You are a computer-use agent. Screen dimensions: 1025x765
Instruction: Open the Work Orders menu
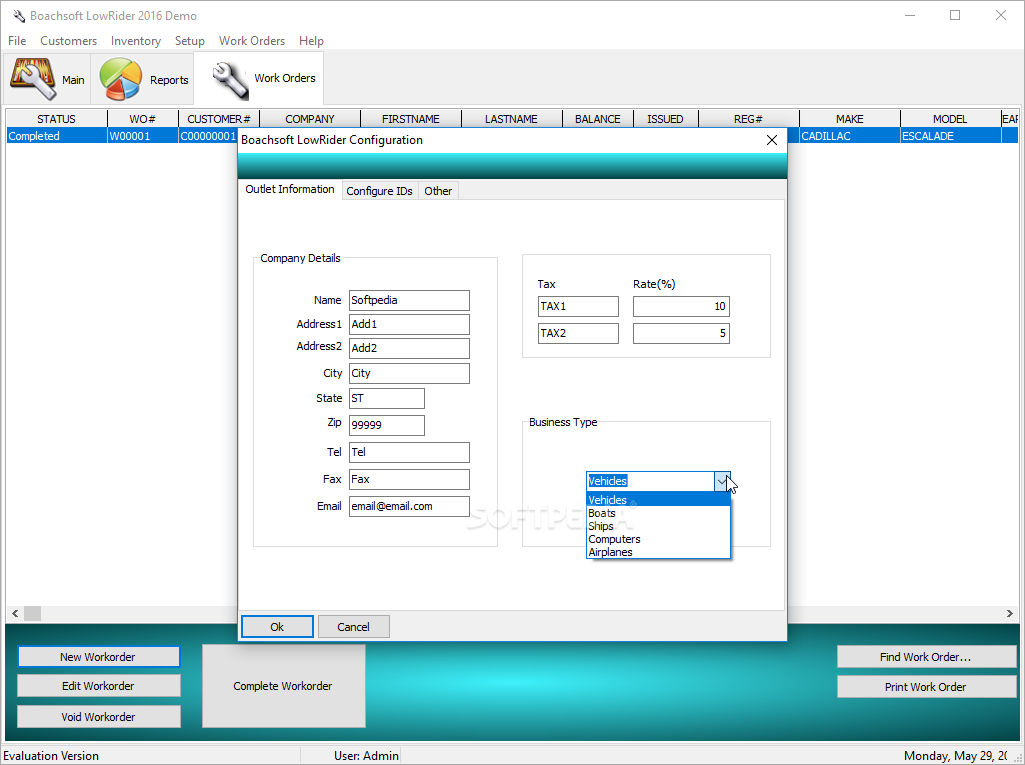(252, 41)
